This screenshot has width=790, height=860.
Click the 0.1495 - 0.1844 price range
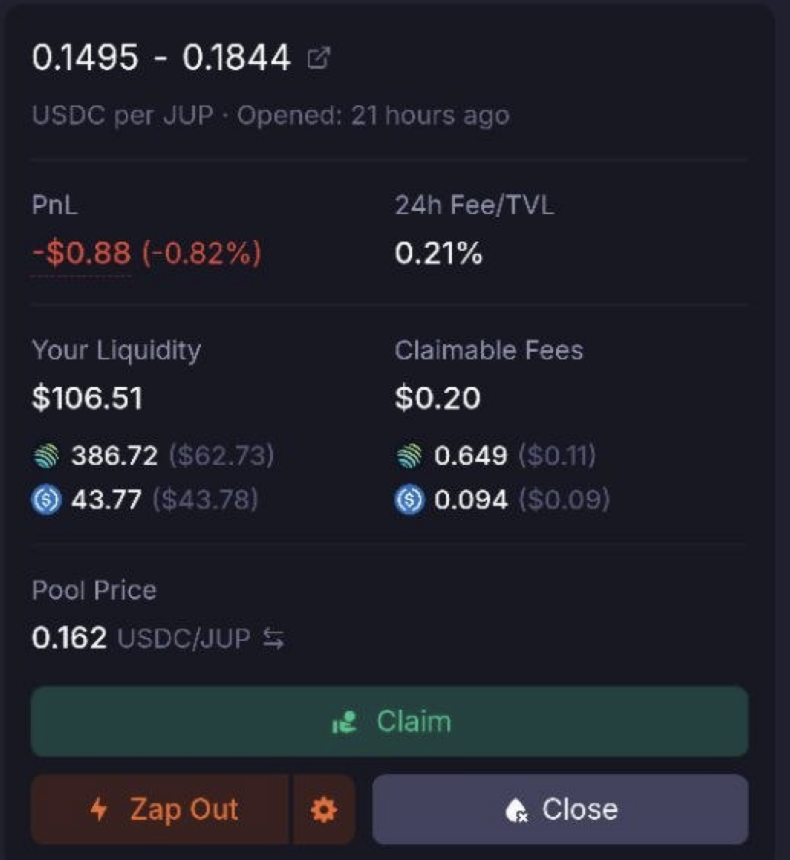point(160,58)
